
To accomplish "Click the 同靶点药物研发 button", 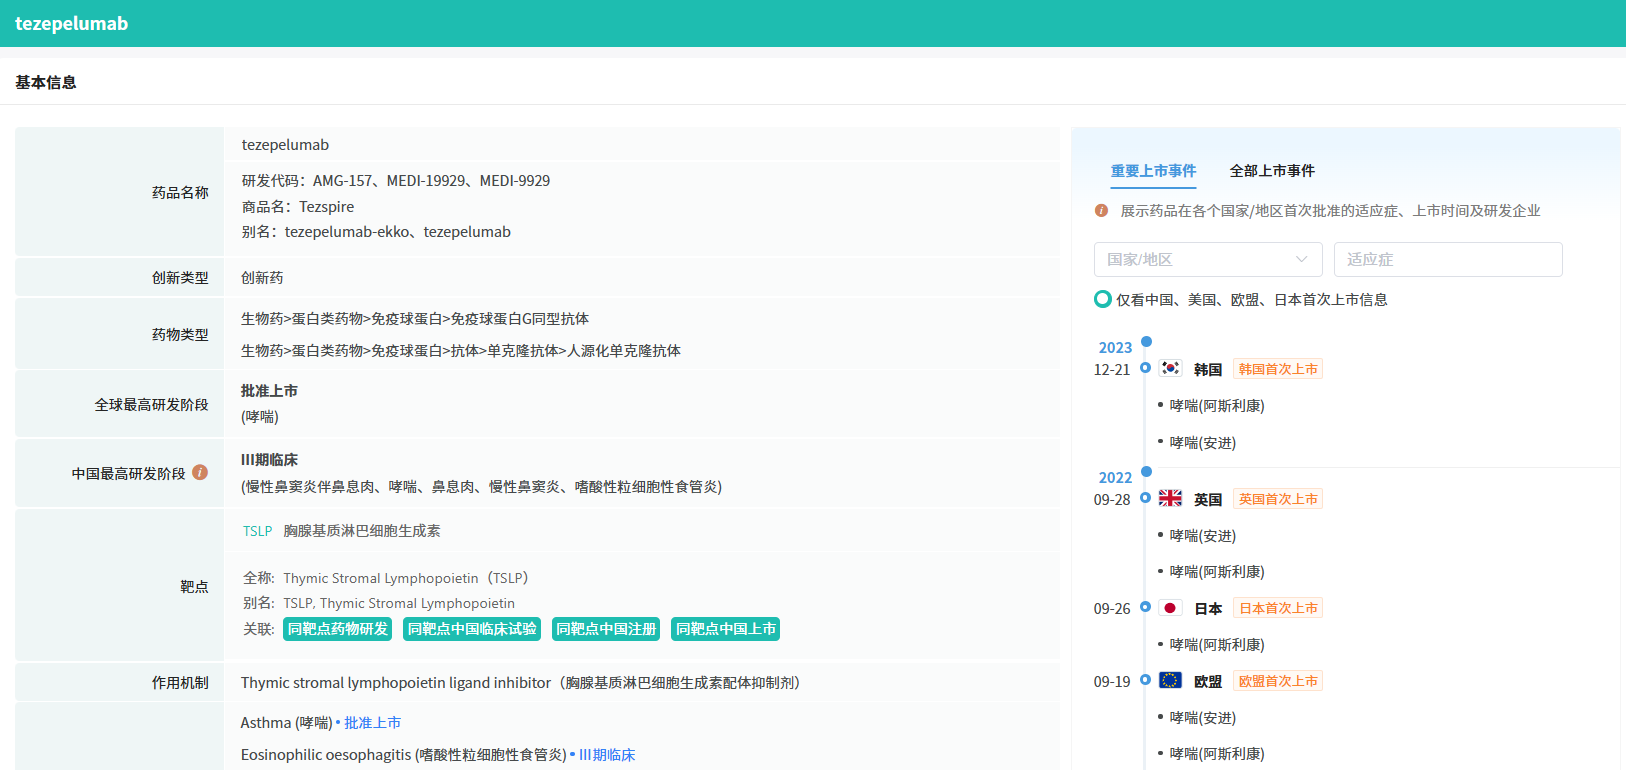I will (338, 629).
